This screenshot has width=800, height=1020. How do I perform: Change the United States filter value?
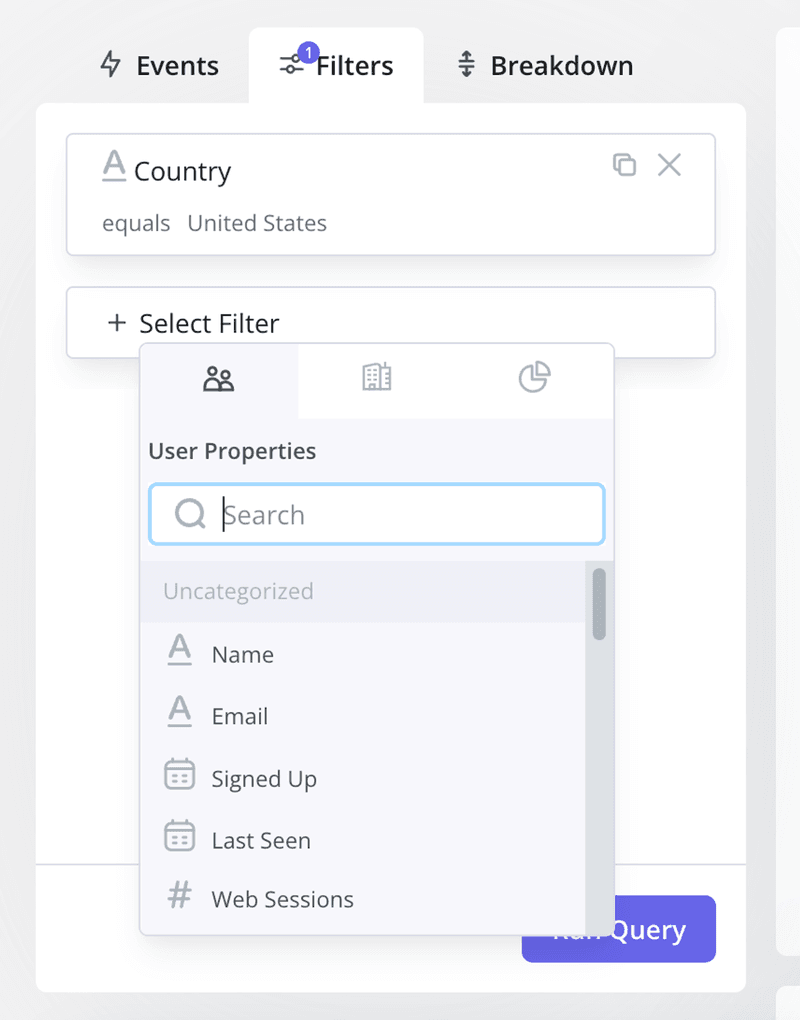pyautogui.click(x=257, y=223)
